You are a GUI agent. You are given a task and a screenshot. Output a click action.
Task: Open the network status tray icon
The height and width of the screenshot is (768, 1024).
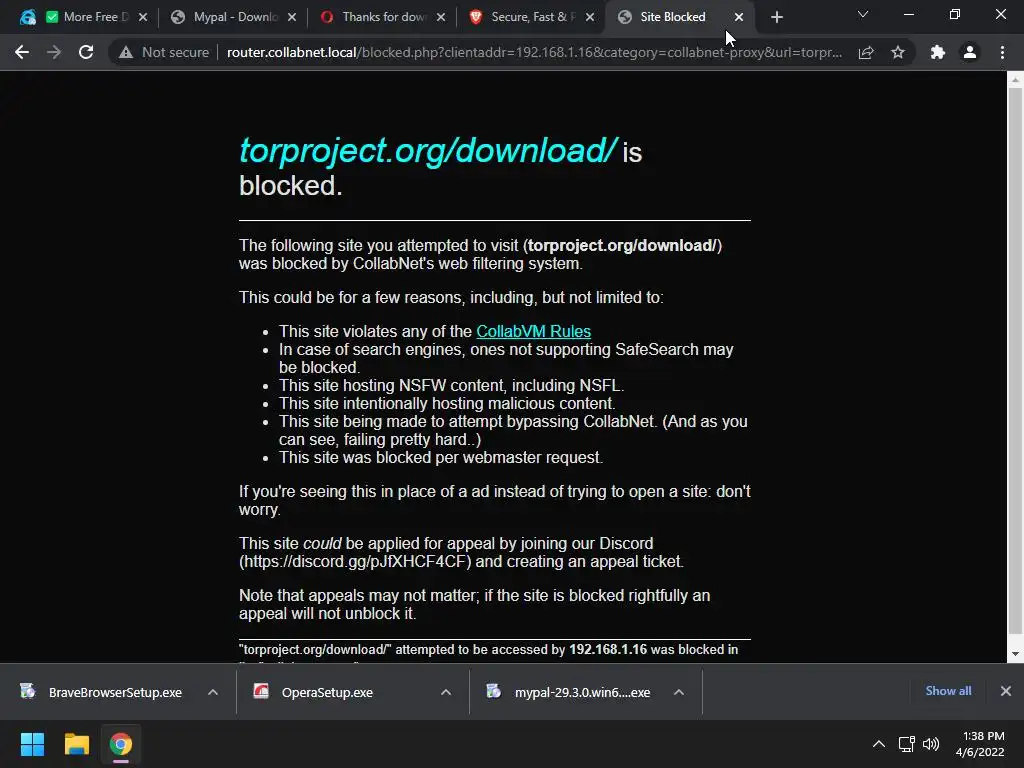tap(906, 744)
